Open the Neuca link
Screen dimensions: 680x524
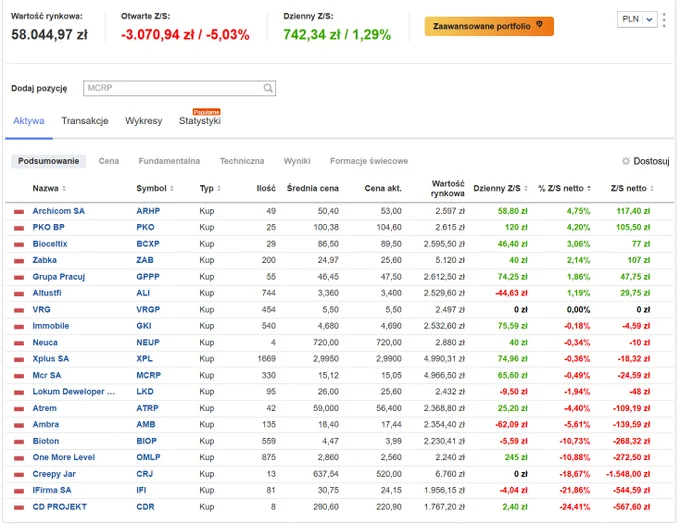pyautogui.click(x=45, y=343)
